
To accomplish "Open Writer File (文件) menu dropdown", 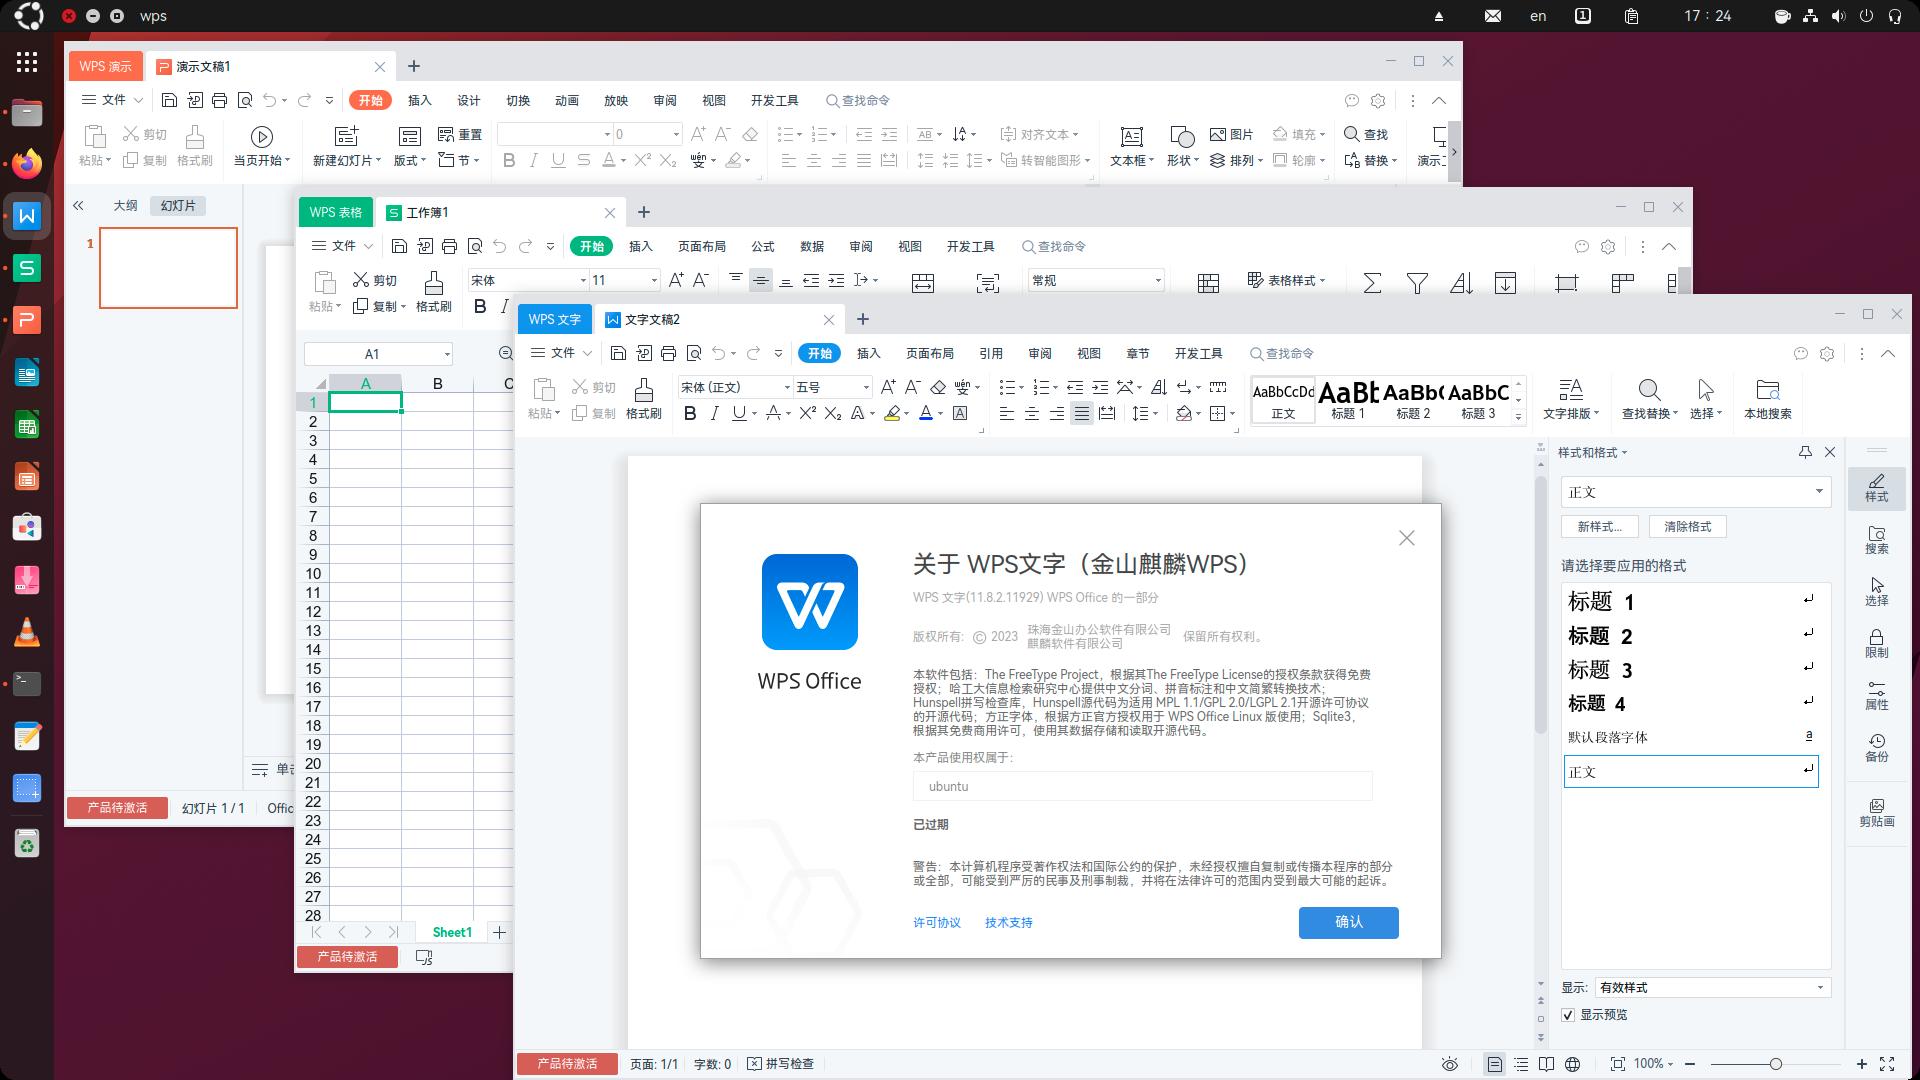I will point(562,353).
